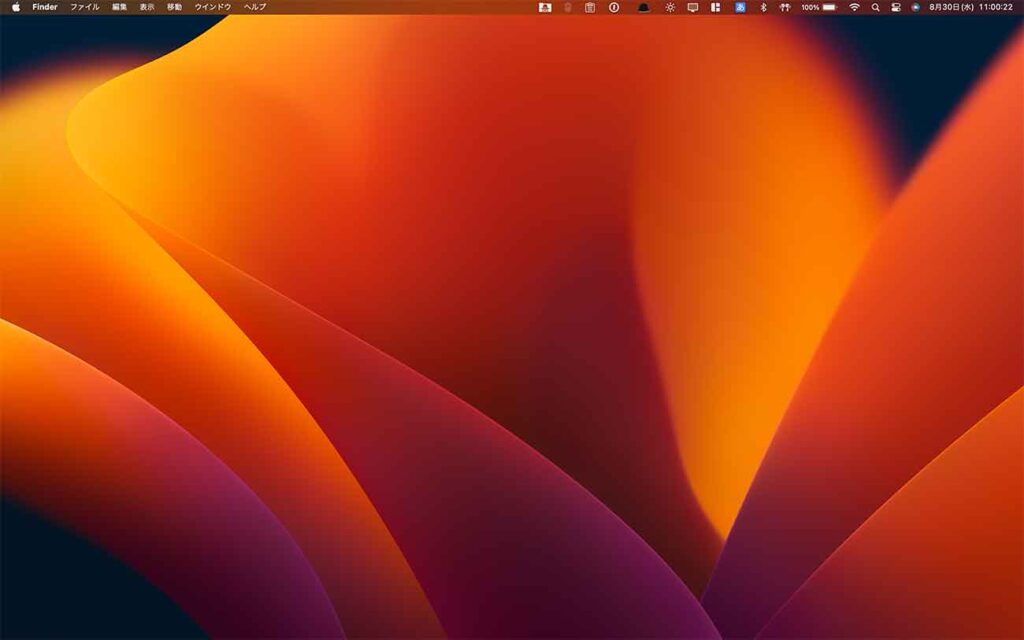Viewport: 1024px width, 640px height.
Task: Open the brightness sun icon in the menu bar
Action: pos(670,9)
